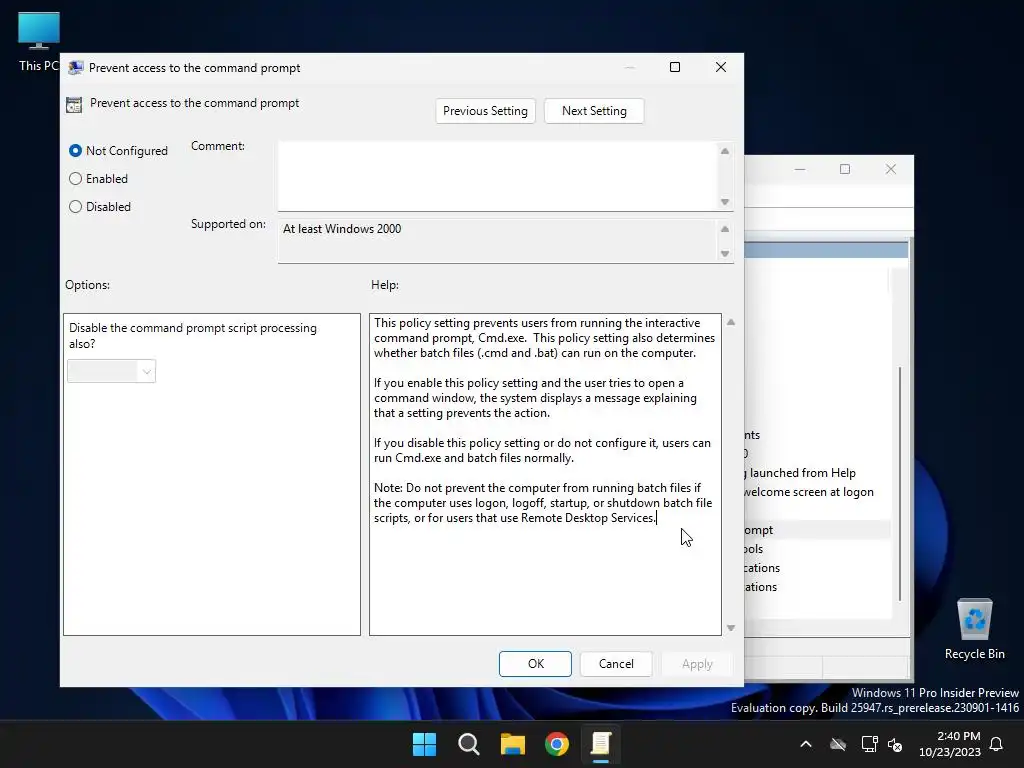Click Help pane scroll down arrow

click(x=731, y=628)
